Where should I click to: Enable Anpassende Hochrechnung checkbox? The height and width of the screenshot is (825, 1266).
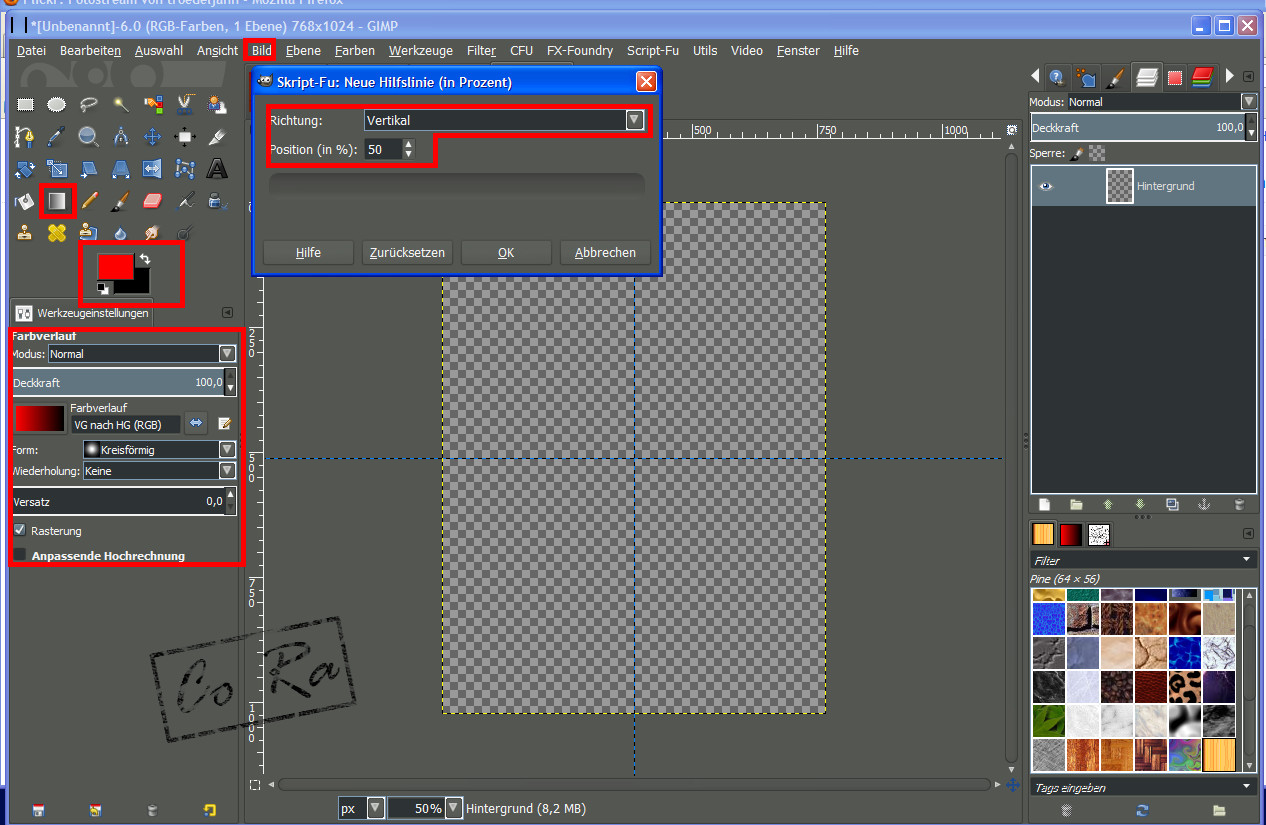[x=20, y=555]
